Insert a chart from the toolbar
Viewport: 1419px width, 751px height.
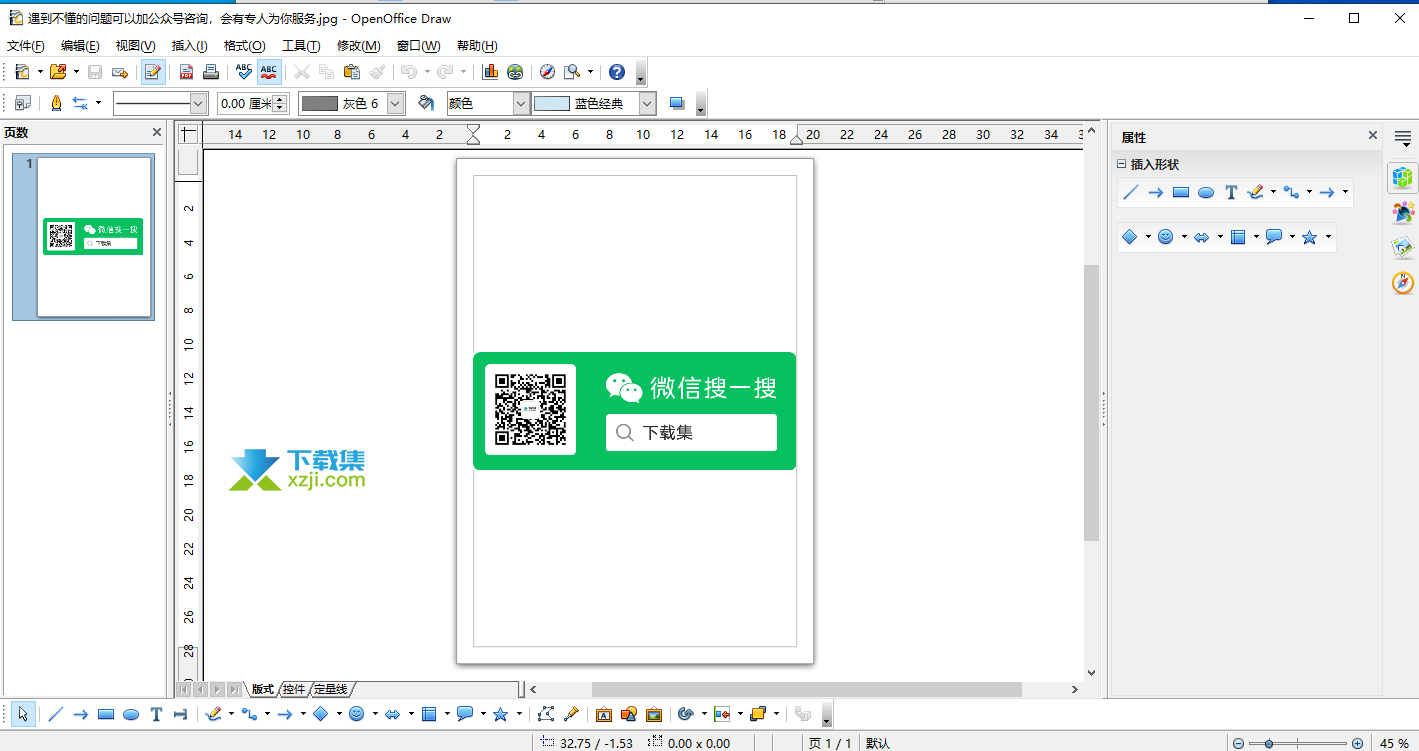[490, 72]
